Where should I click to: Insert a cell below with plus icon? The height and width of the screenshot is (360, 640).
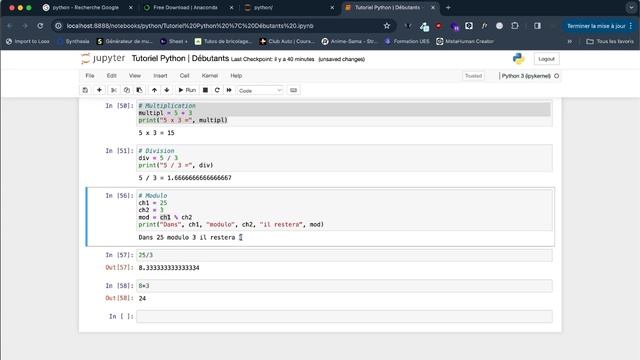(99, 90)
